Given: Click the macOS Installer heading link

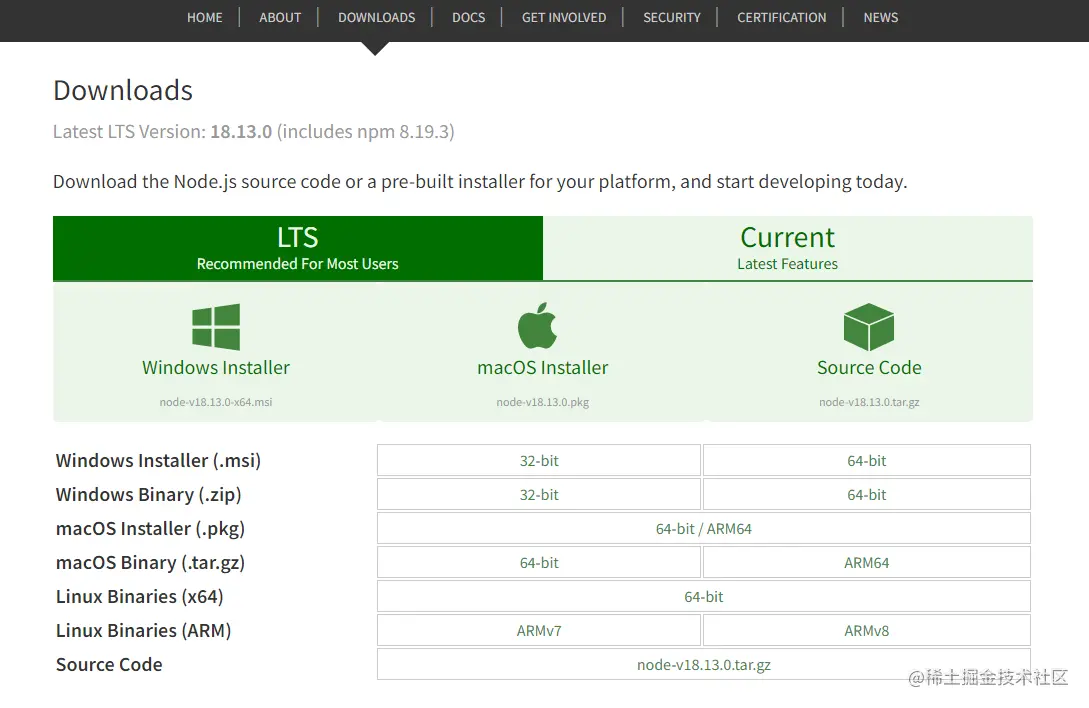Looking at the screenshot, I should coord(542,368).
